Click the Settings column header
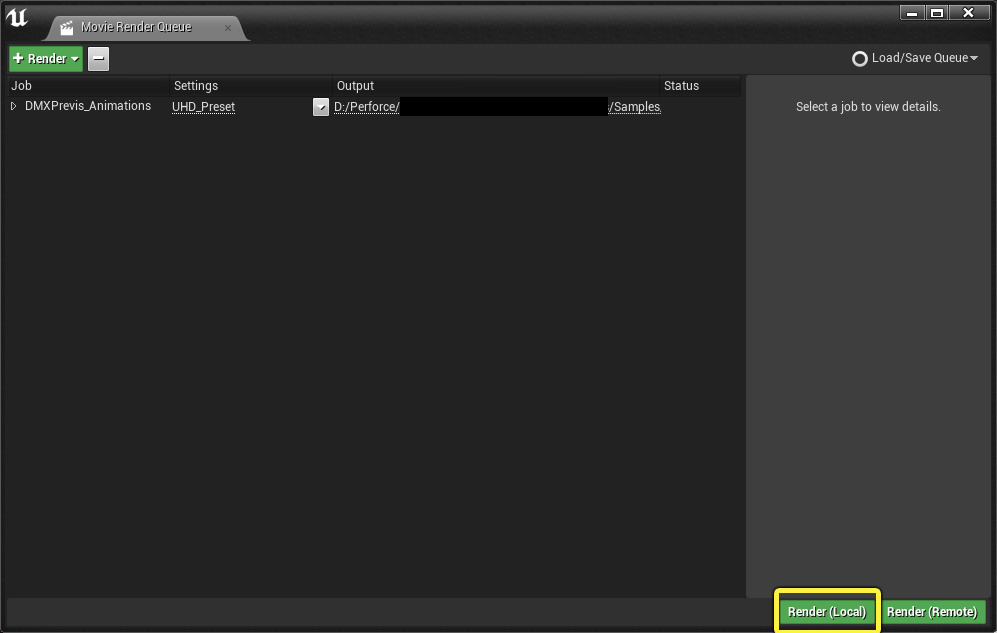The width and height of the screenshot is (997, 633). coord(196,85)
